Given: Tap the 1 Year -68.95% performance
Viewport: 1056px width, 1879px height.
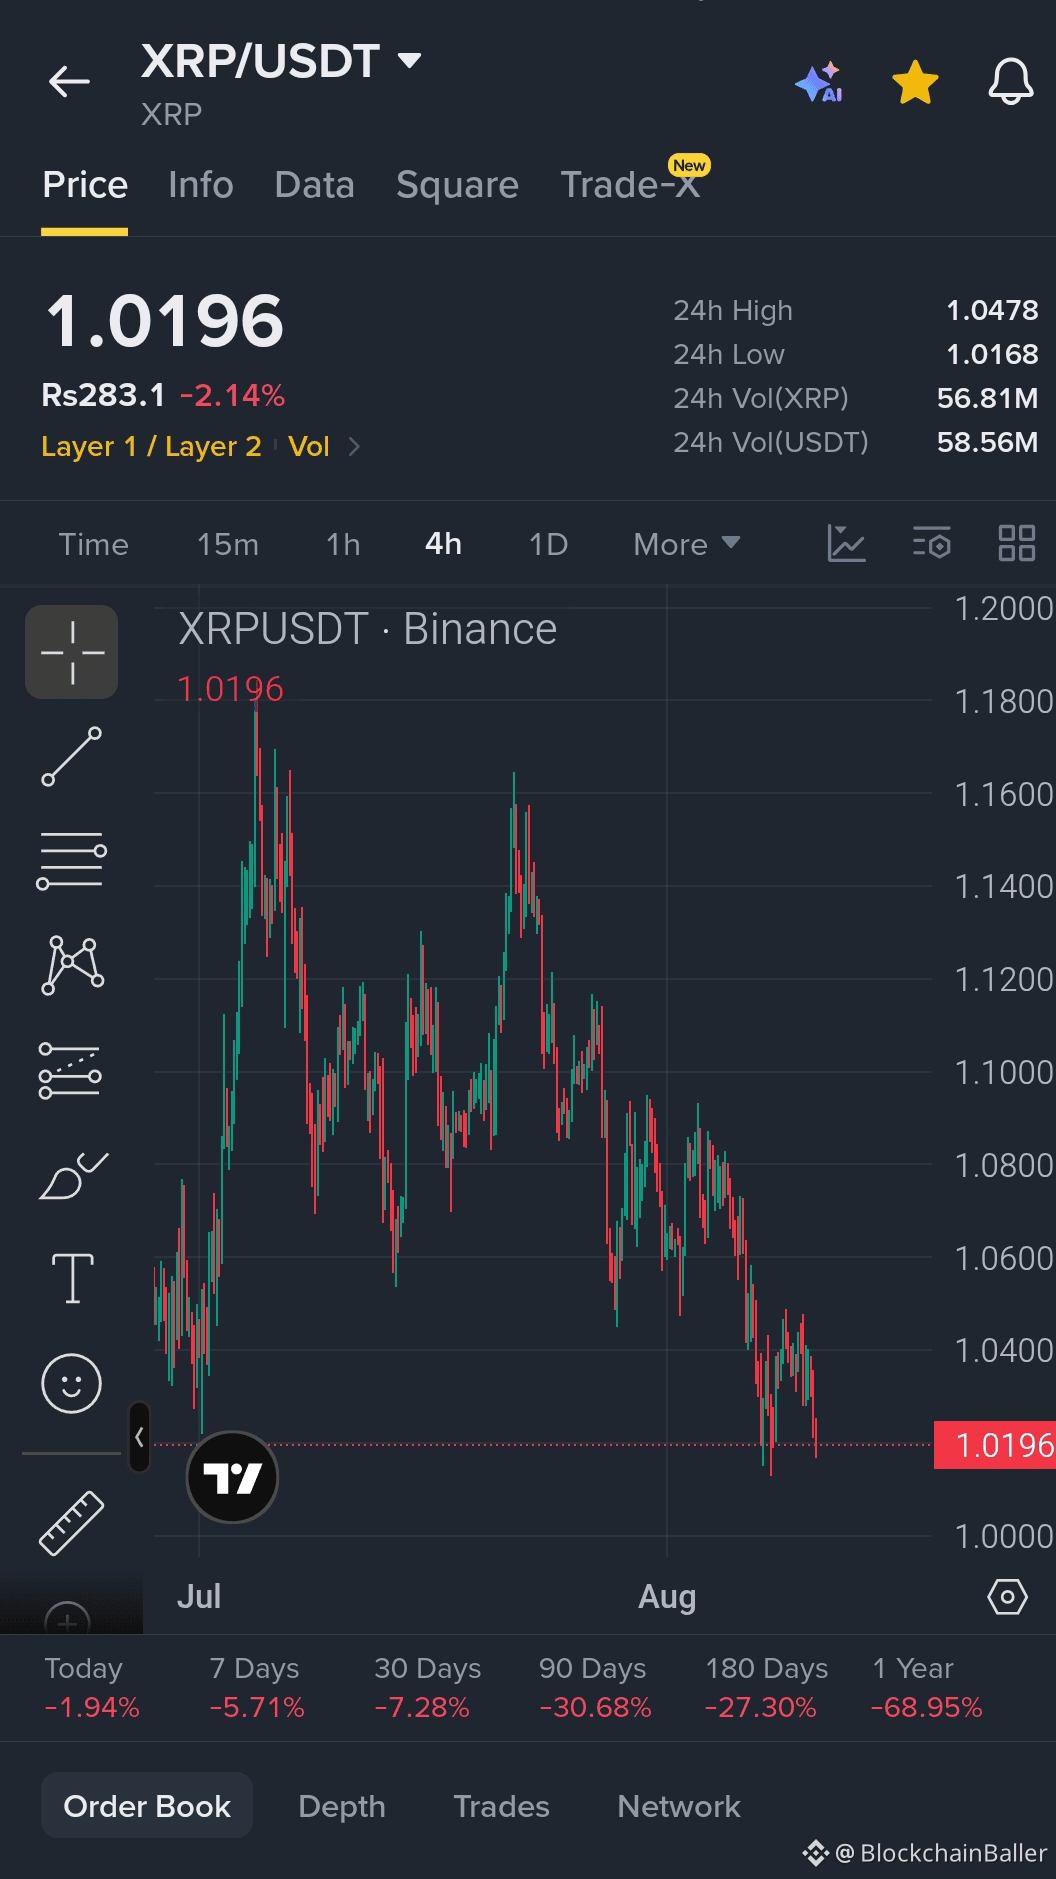Looking at the screenshot, I should point(926,1687).
